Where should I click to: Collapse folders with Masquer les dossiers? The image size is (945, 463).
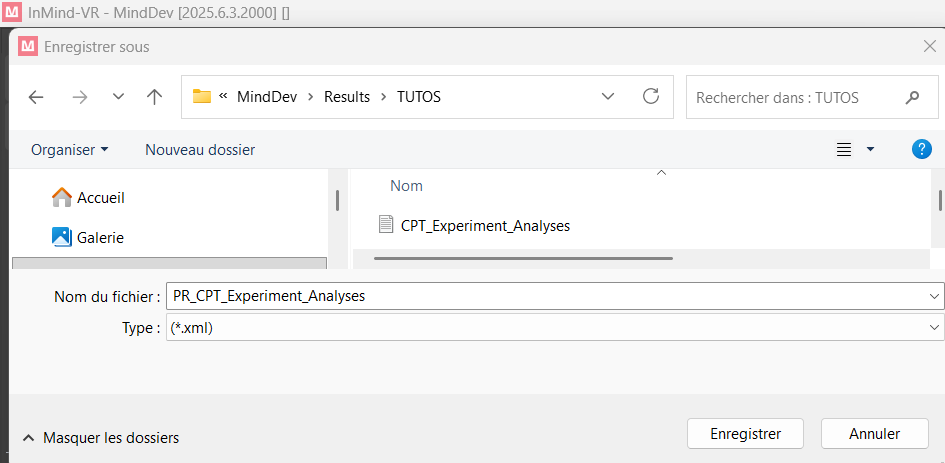pyautogui.click(x=100, y=437)
